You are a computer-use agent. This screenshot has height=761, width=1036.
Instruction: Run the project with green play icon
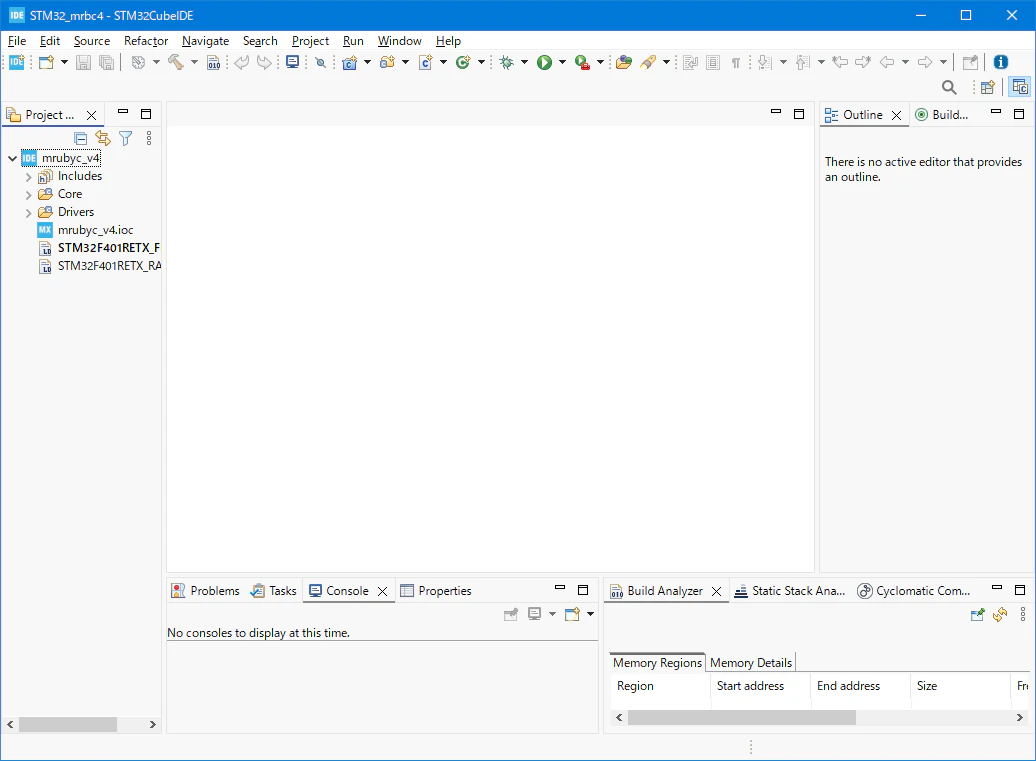544,62
